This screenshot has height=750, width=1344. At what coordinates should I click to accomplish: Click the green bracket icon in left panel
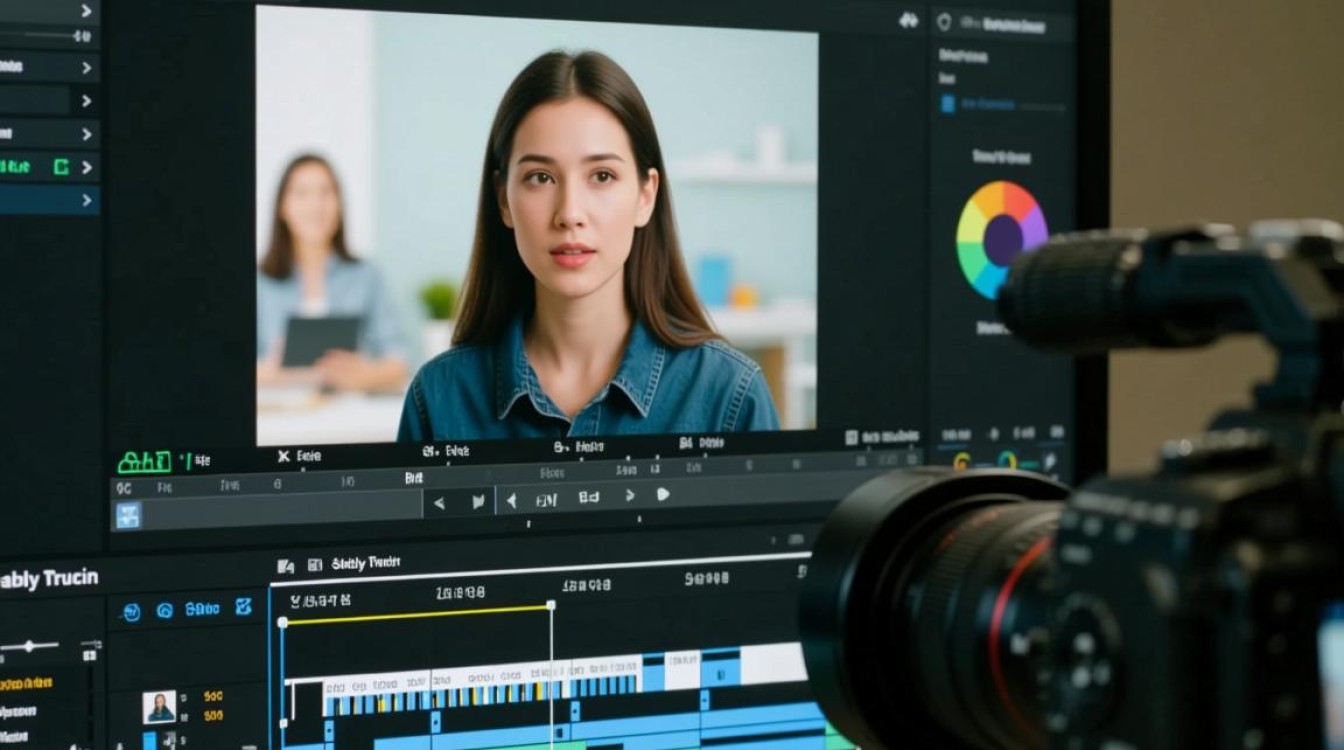coord(61,166)
